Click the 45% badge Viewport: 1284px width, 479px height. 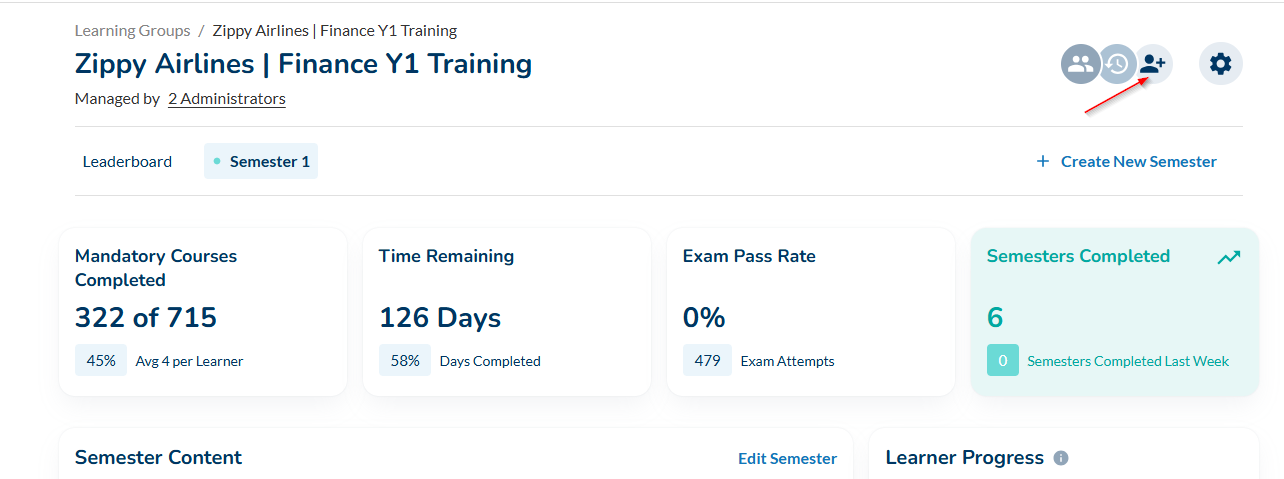point(101,361)
